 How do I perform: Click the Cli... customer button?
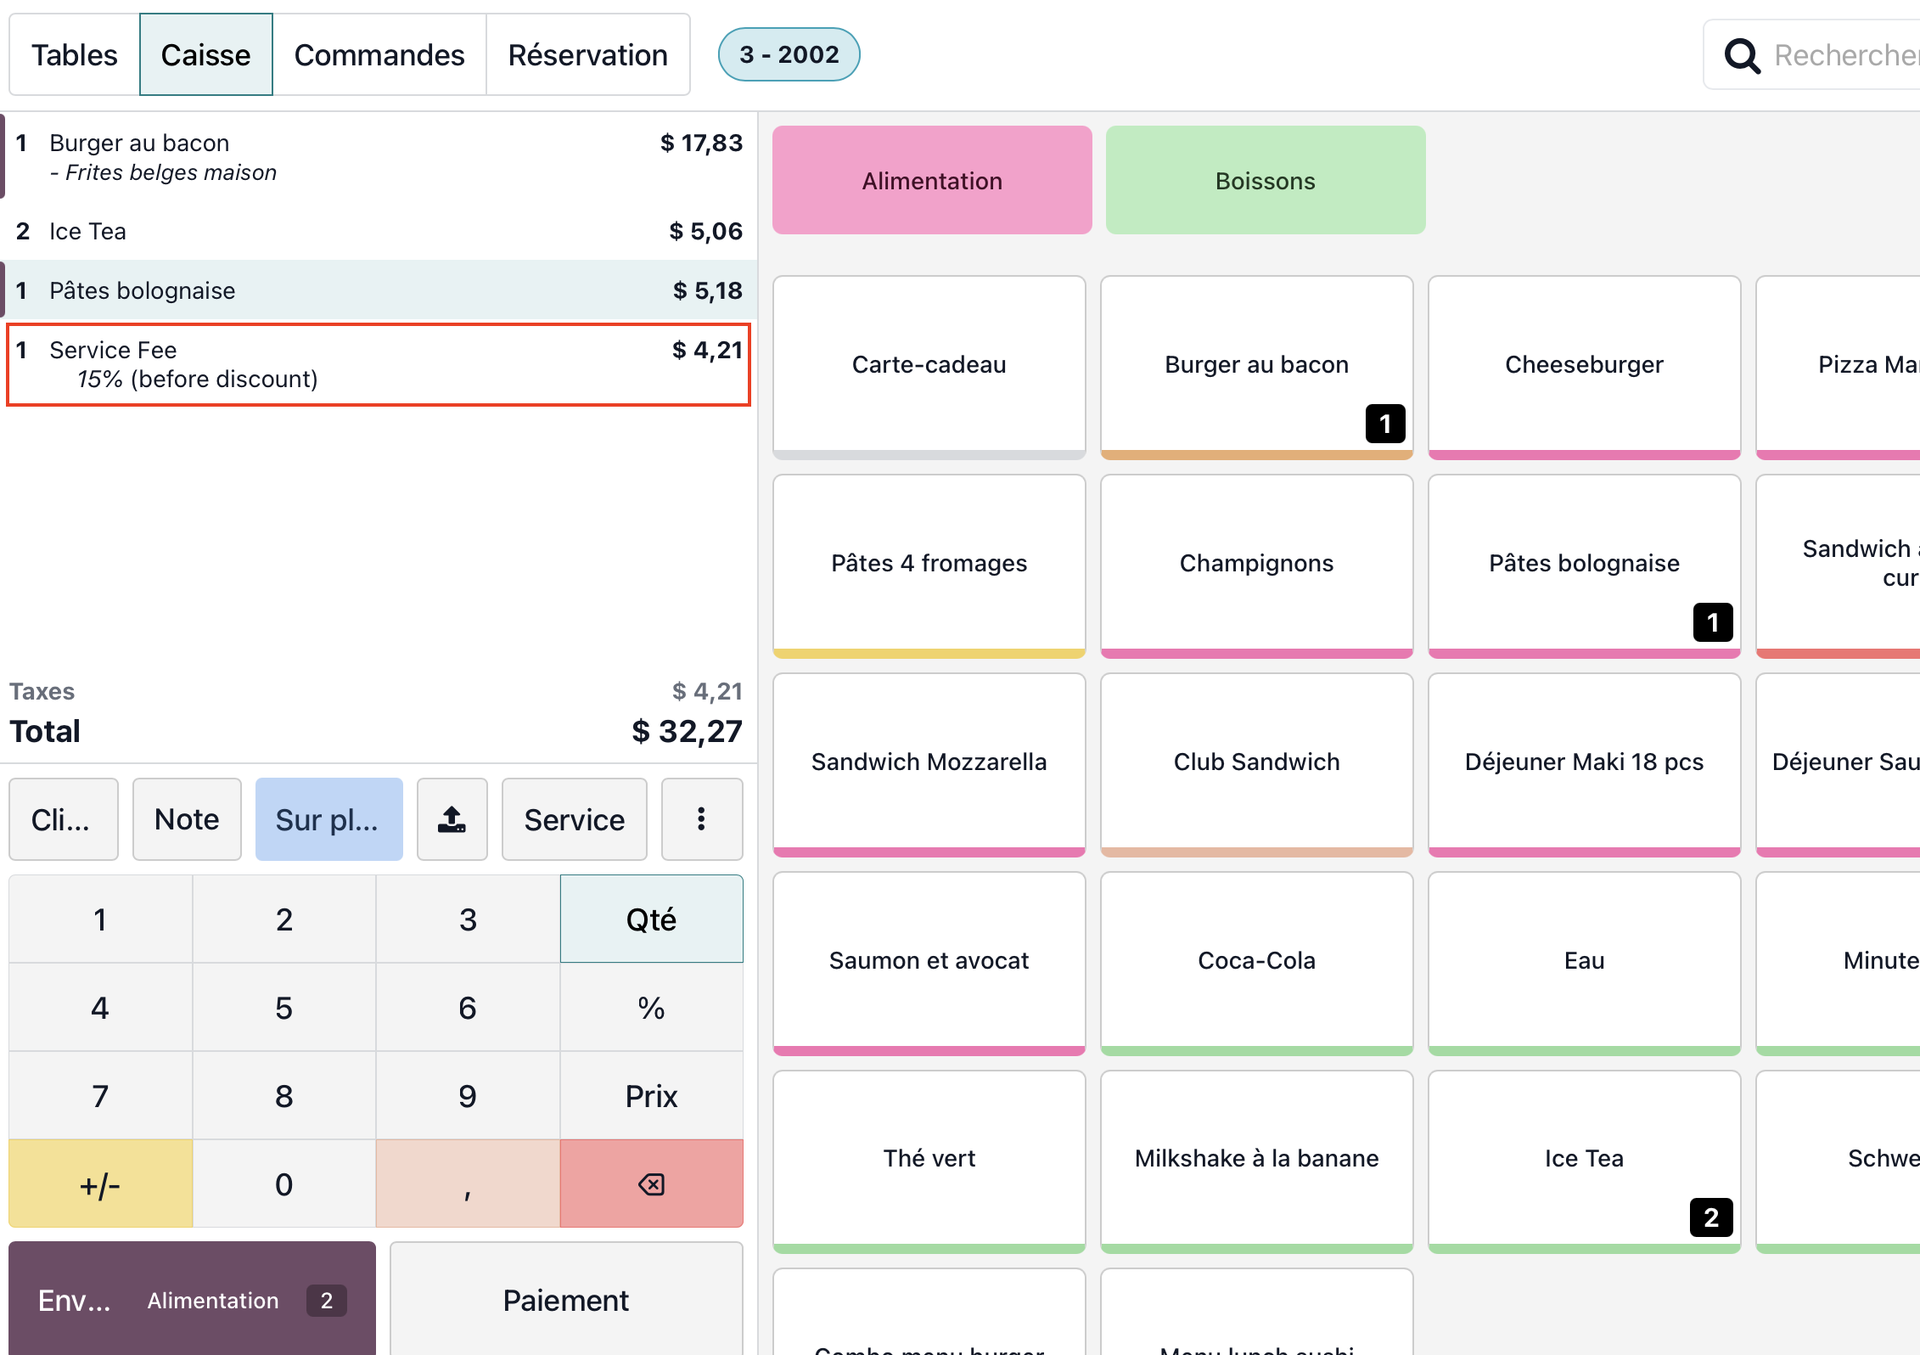click(x=63, y=819)
